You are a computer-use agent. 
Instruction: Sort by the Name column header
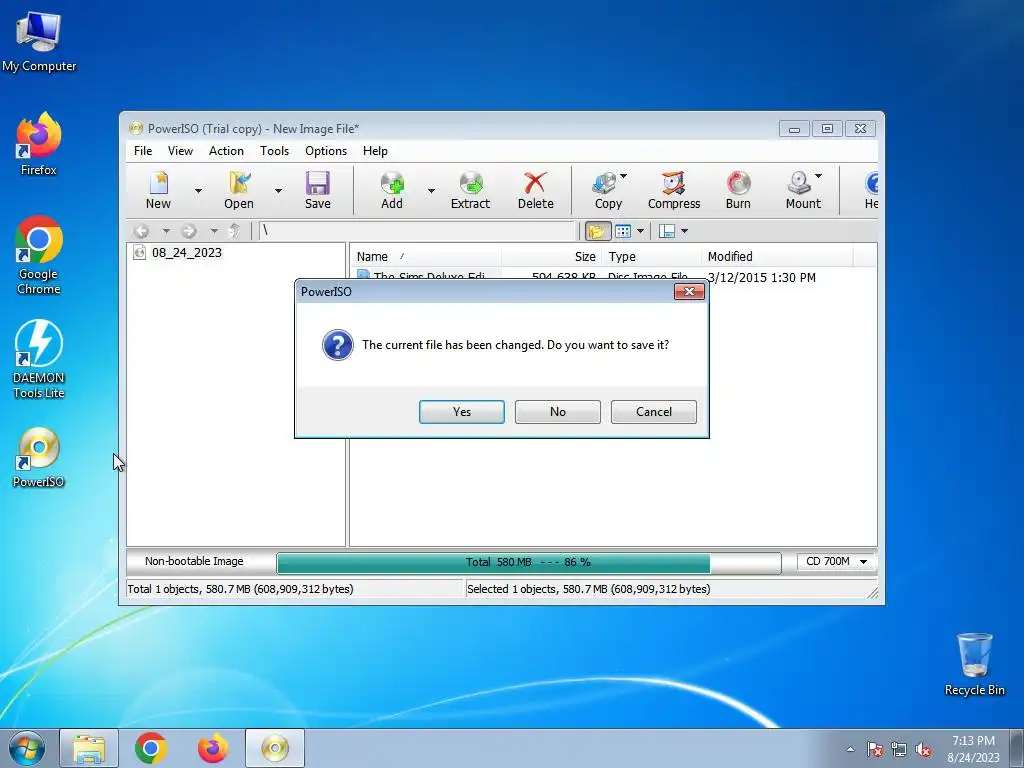pyautogui.click(x=426, y=257)
